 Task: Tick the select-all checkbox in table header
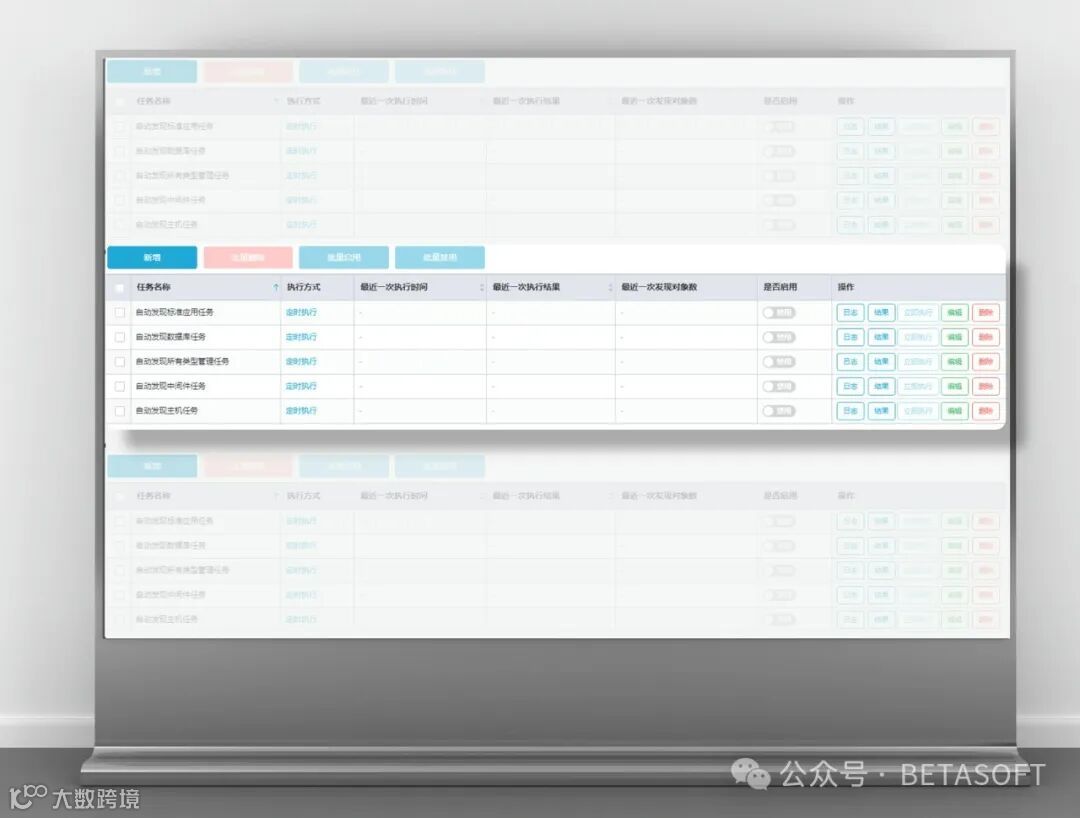120,288
